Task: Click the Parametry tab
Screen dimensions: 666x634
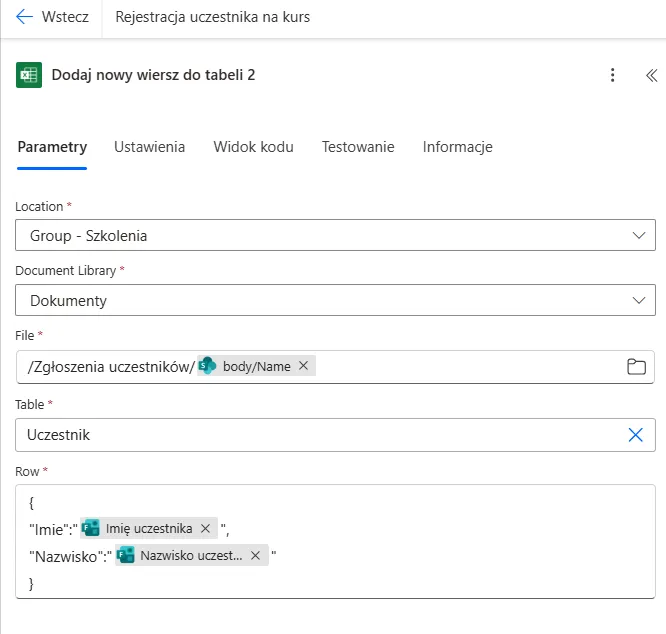Action: click(52, 147)
